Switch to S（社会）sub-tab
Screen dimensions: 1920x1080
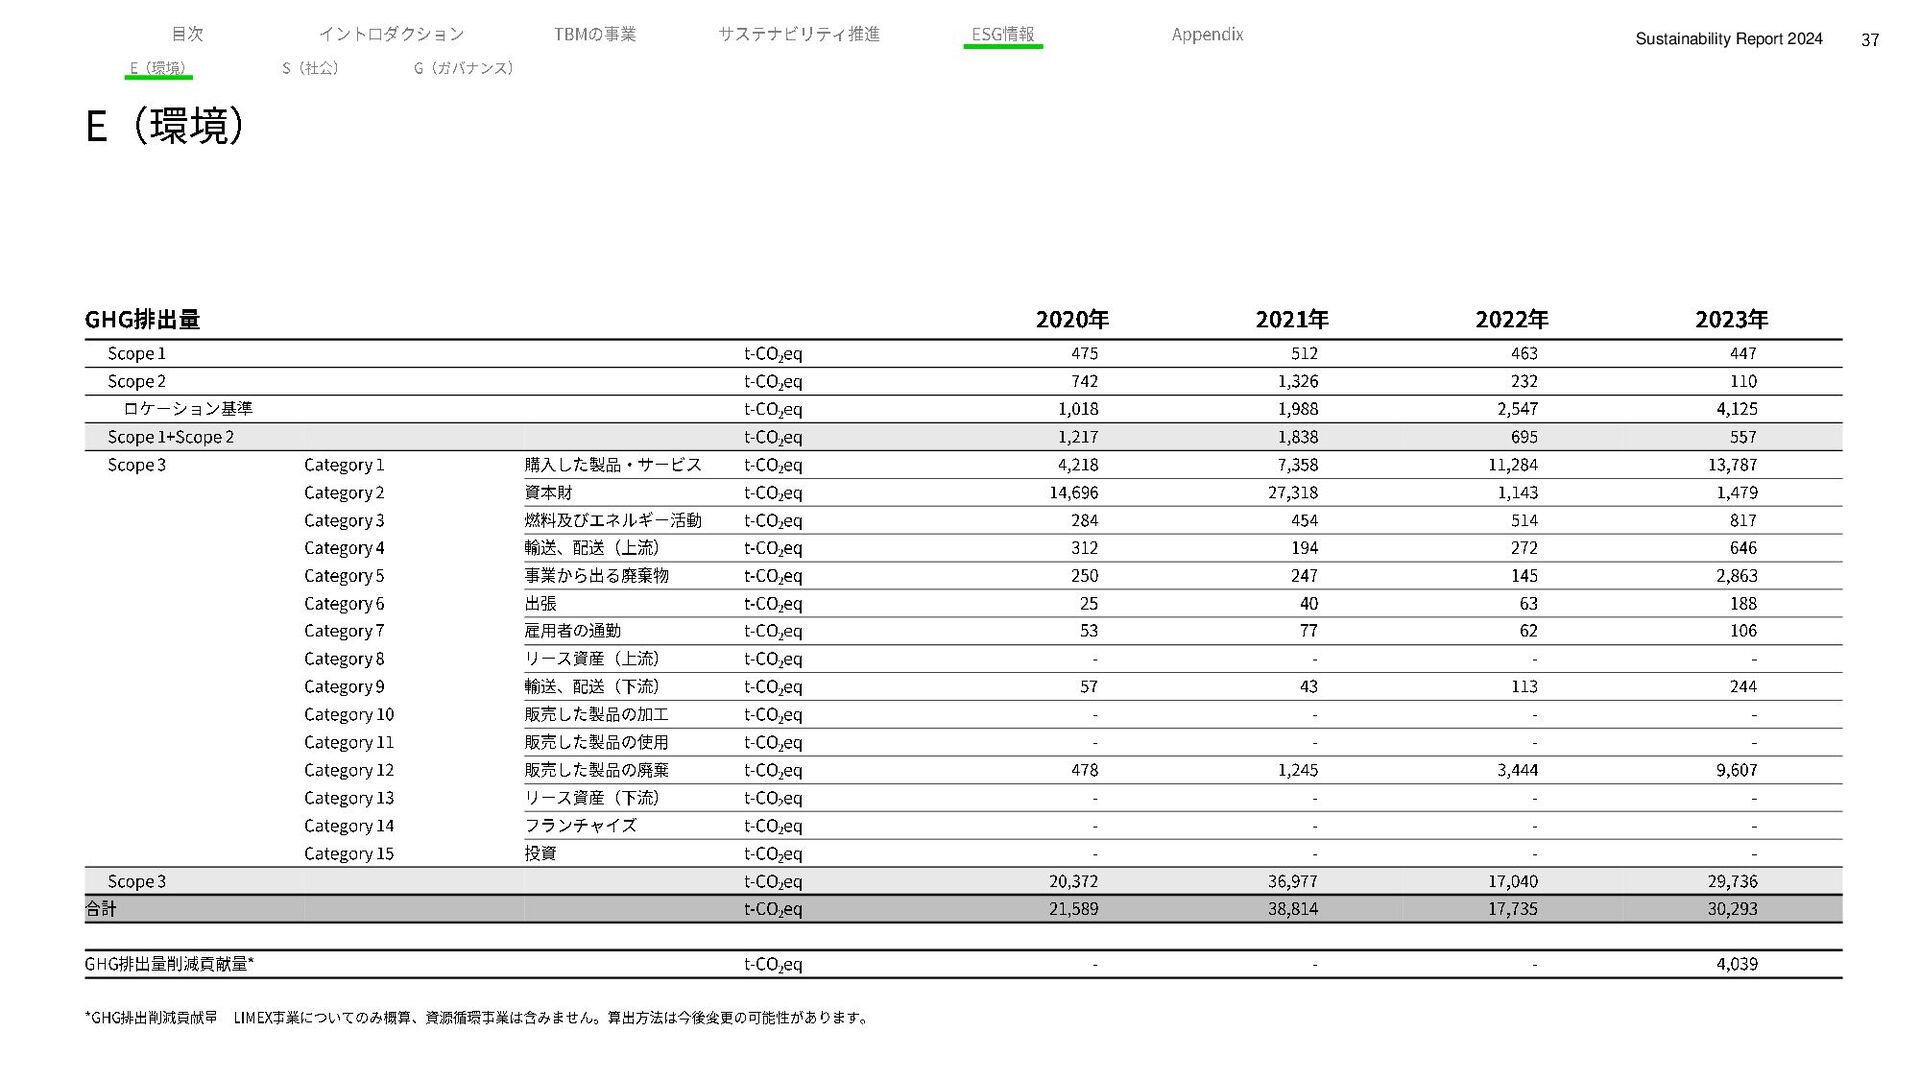pos(310,68)
